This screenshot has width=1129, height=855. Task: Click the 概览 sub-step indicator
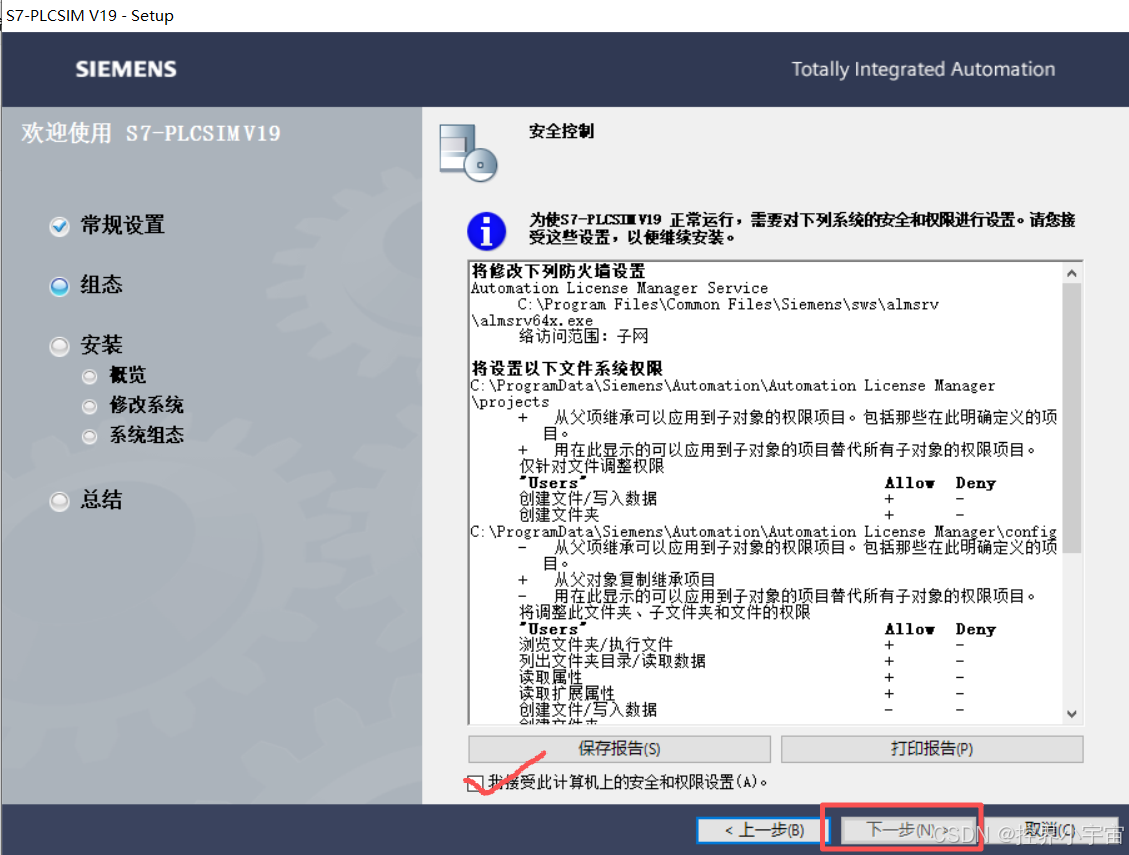[x=89, y=376]
